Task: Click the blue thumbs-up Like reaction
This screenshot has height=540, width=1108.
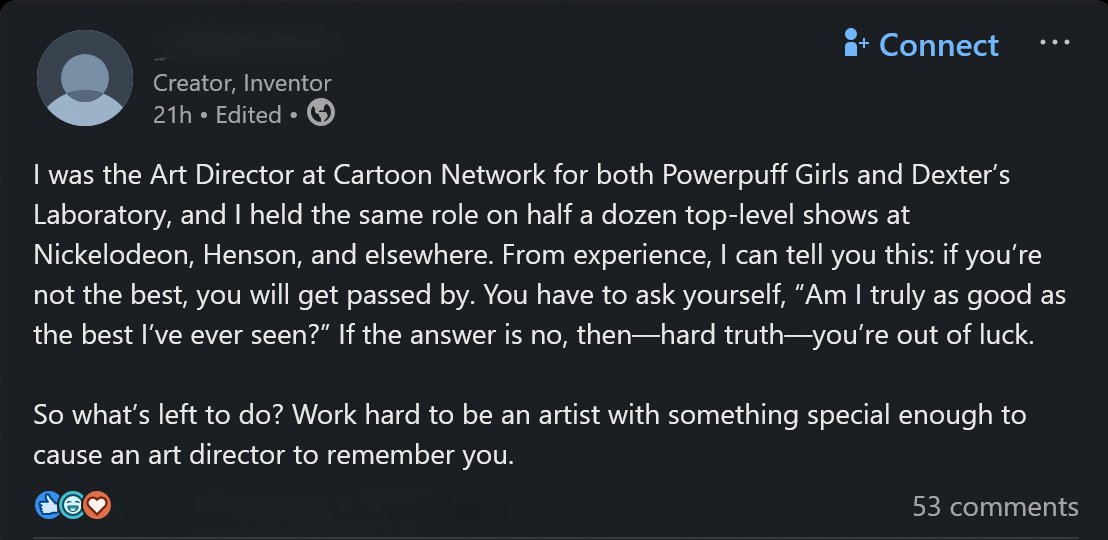Action: 47,506
